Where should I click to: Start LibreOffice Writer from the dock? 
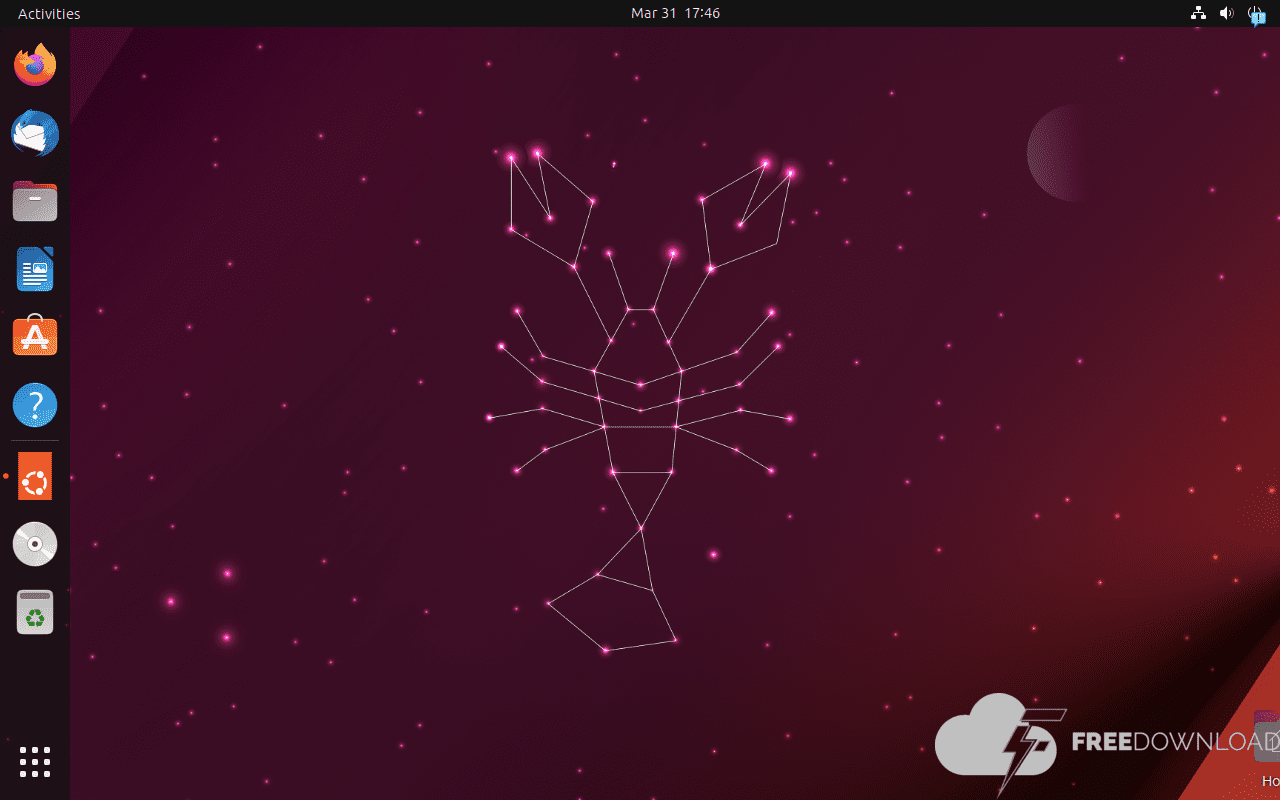[x=35, y=270]
